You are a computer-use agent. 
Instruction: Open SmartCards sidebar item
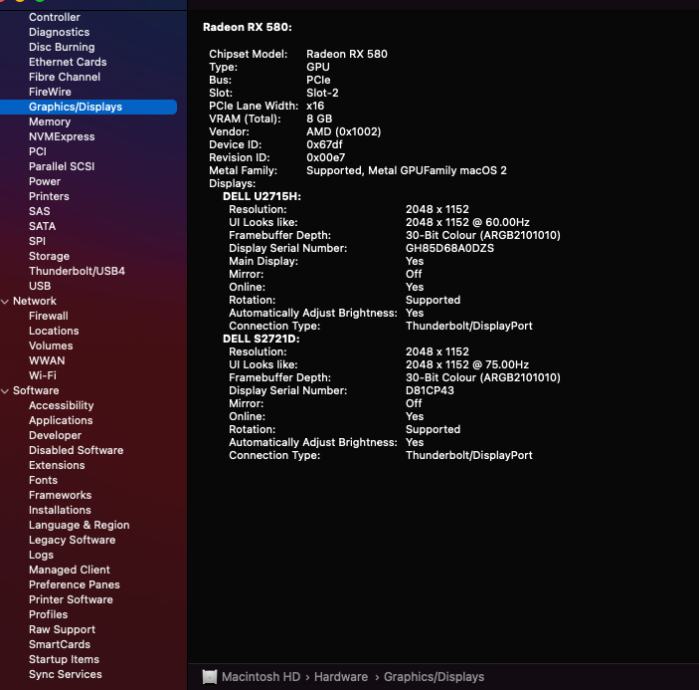59,644
